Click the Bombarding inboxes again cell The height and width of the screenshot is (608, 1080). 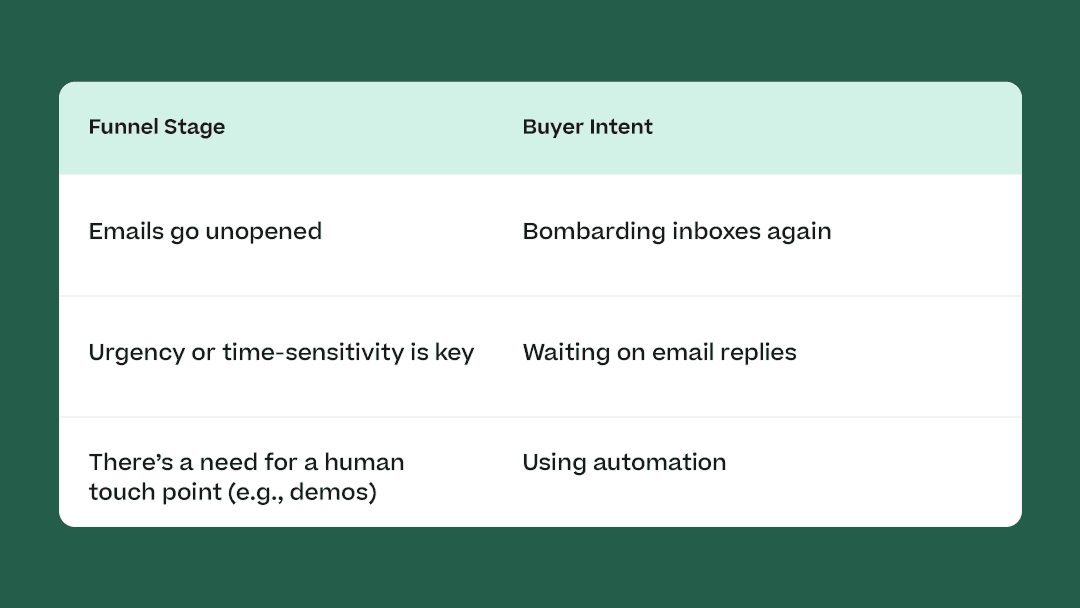[677, 231]
